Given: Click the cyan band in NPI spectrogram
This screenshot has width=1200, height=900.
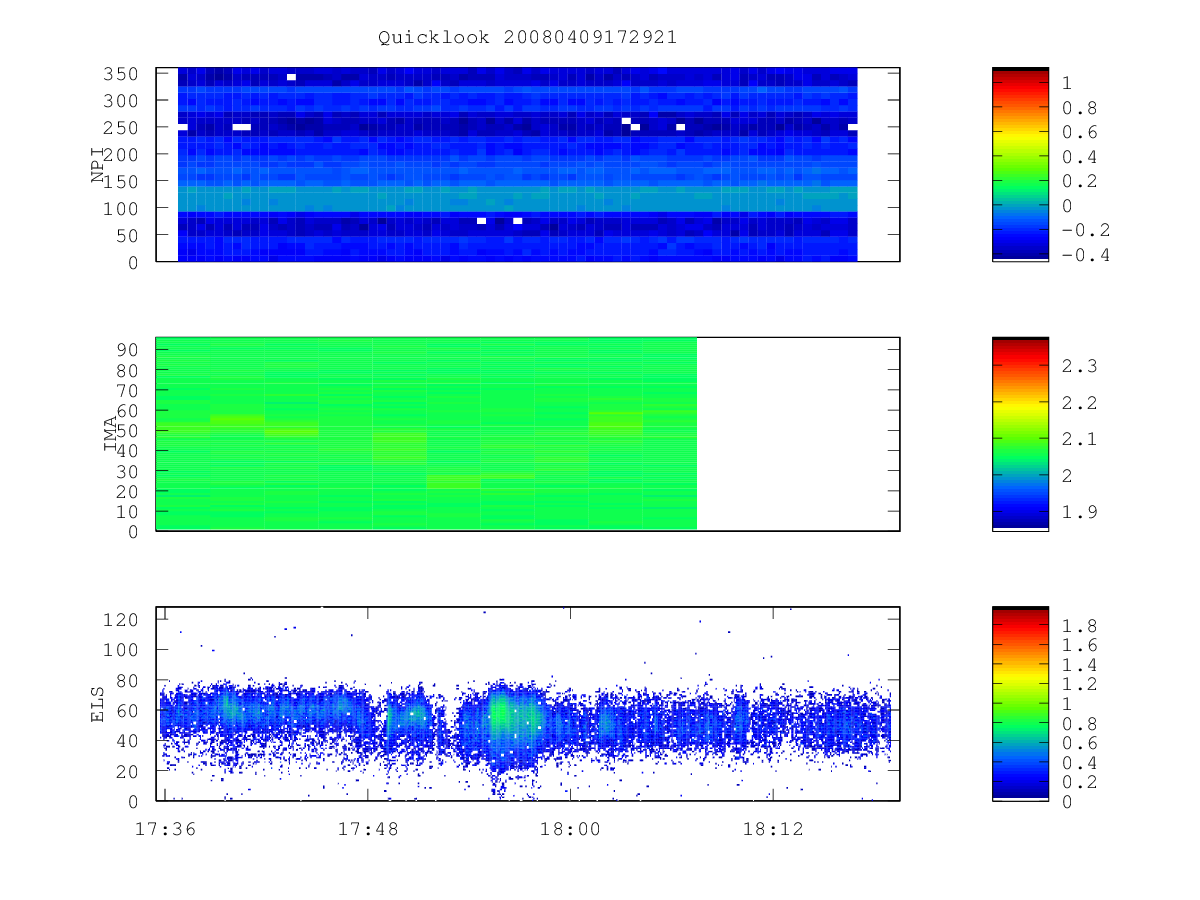Looking at the screenshot, I should [x=517, y=197].
